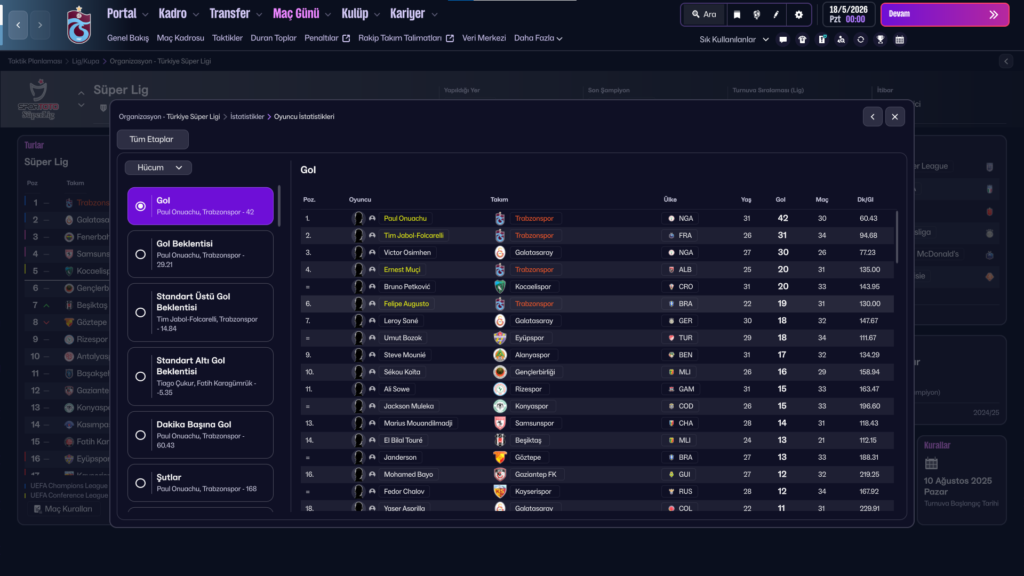
Task: Click the Ara search field
Action: point(703,15)
